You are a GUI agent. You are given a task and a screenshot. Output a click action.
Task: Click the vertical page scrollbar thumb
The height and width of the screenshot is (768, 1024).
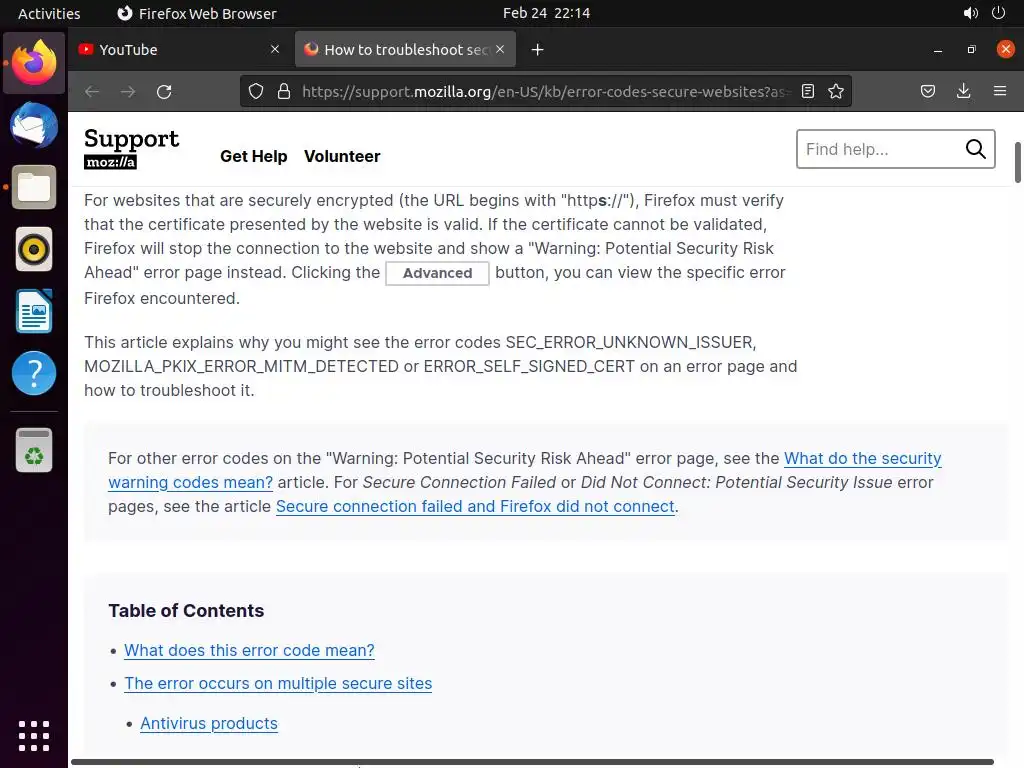tap(1017, 163)
